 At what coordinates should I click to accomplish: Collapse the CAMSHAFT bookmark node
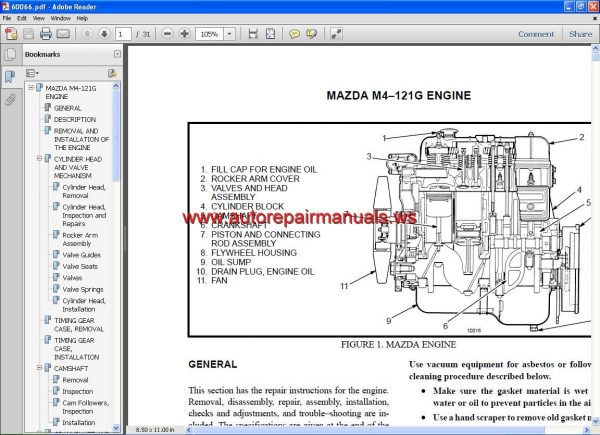point(39,368)
